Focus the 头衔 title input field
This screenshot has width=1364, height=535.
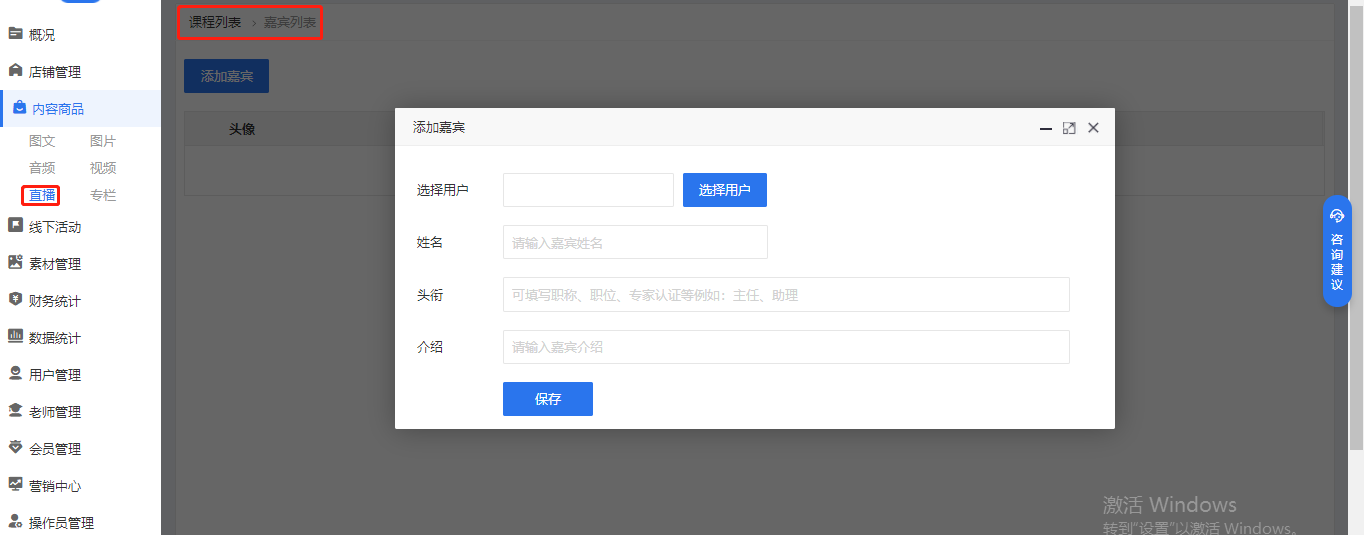786,295
